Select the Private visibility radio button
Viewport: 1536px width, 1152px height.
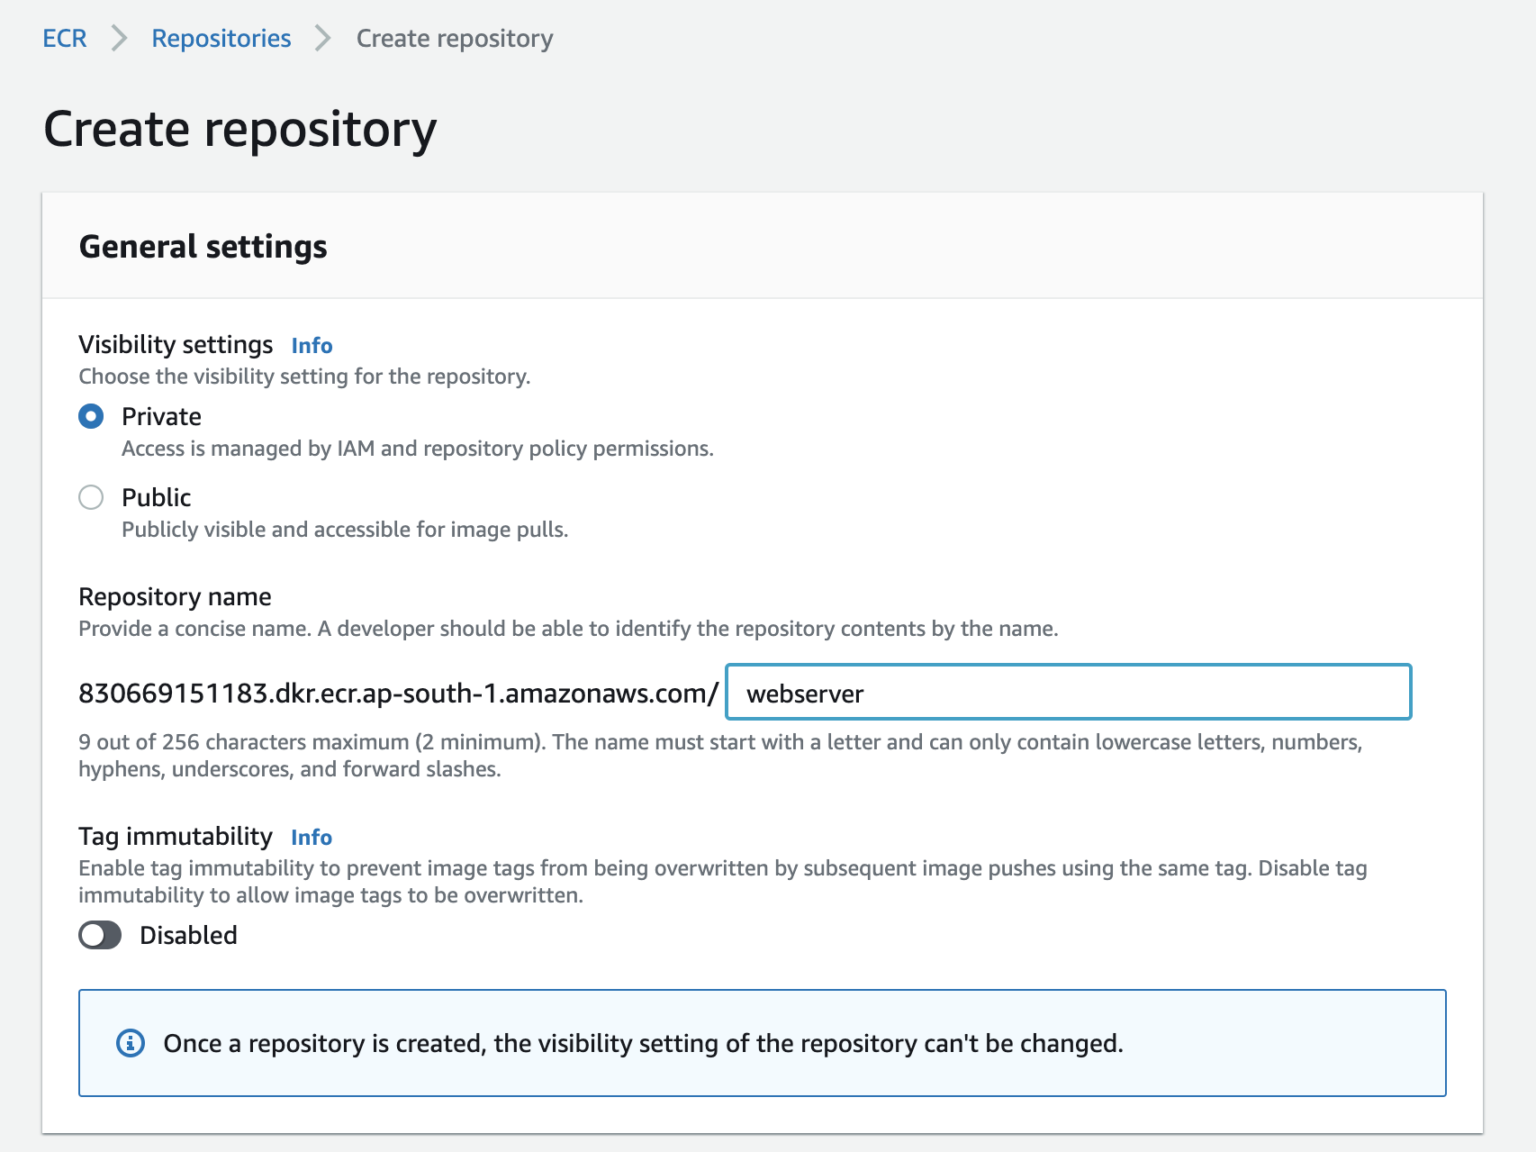tap(90, 416)
